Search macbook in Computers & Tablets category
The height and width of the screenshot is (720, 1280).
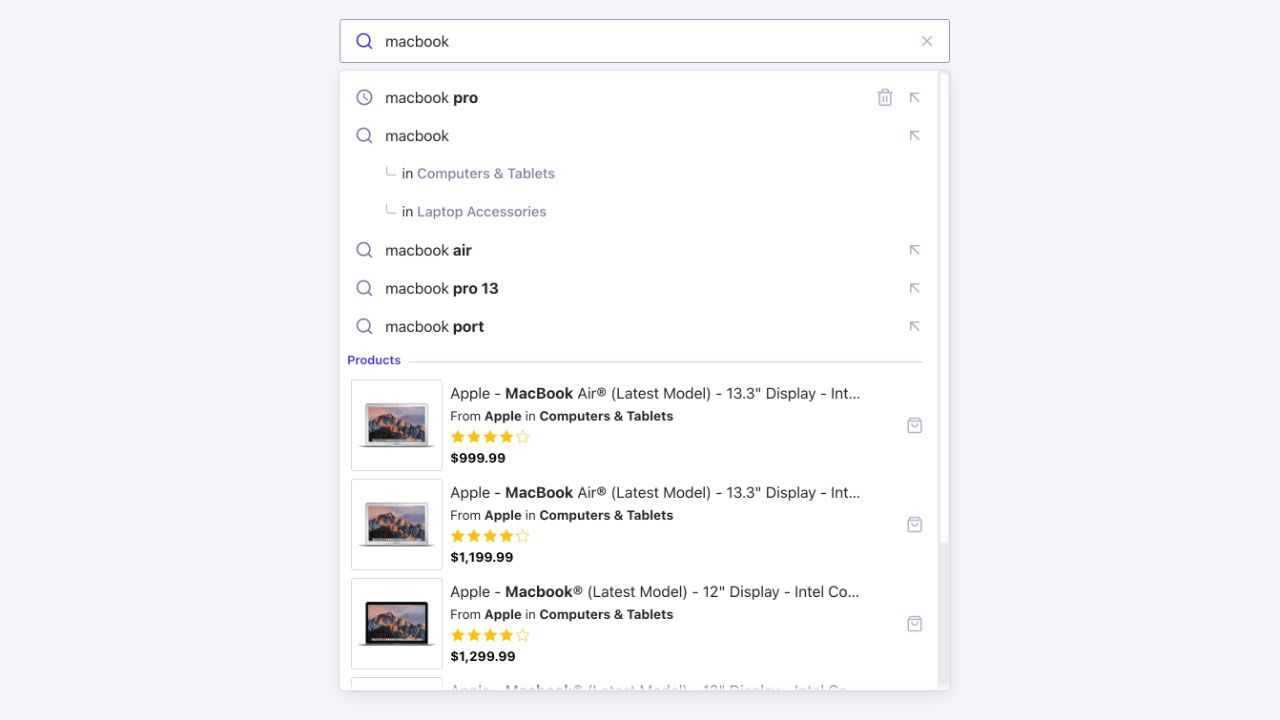pyautogui.click(x=485, y=174)
